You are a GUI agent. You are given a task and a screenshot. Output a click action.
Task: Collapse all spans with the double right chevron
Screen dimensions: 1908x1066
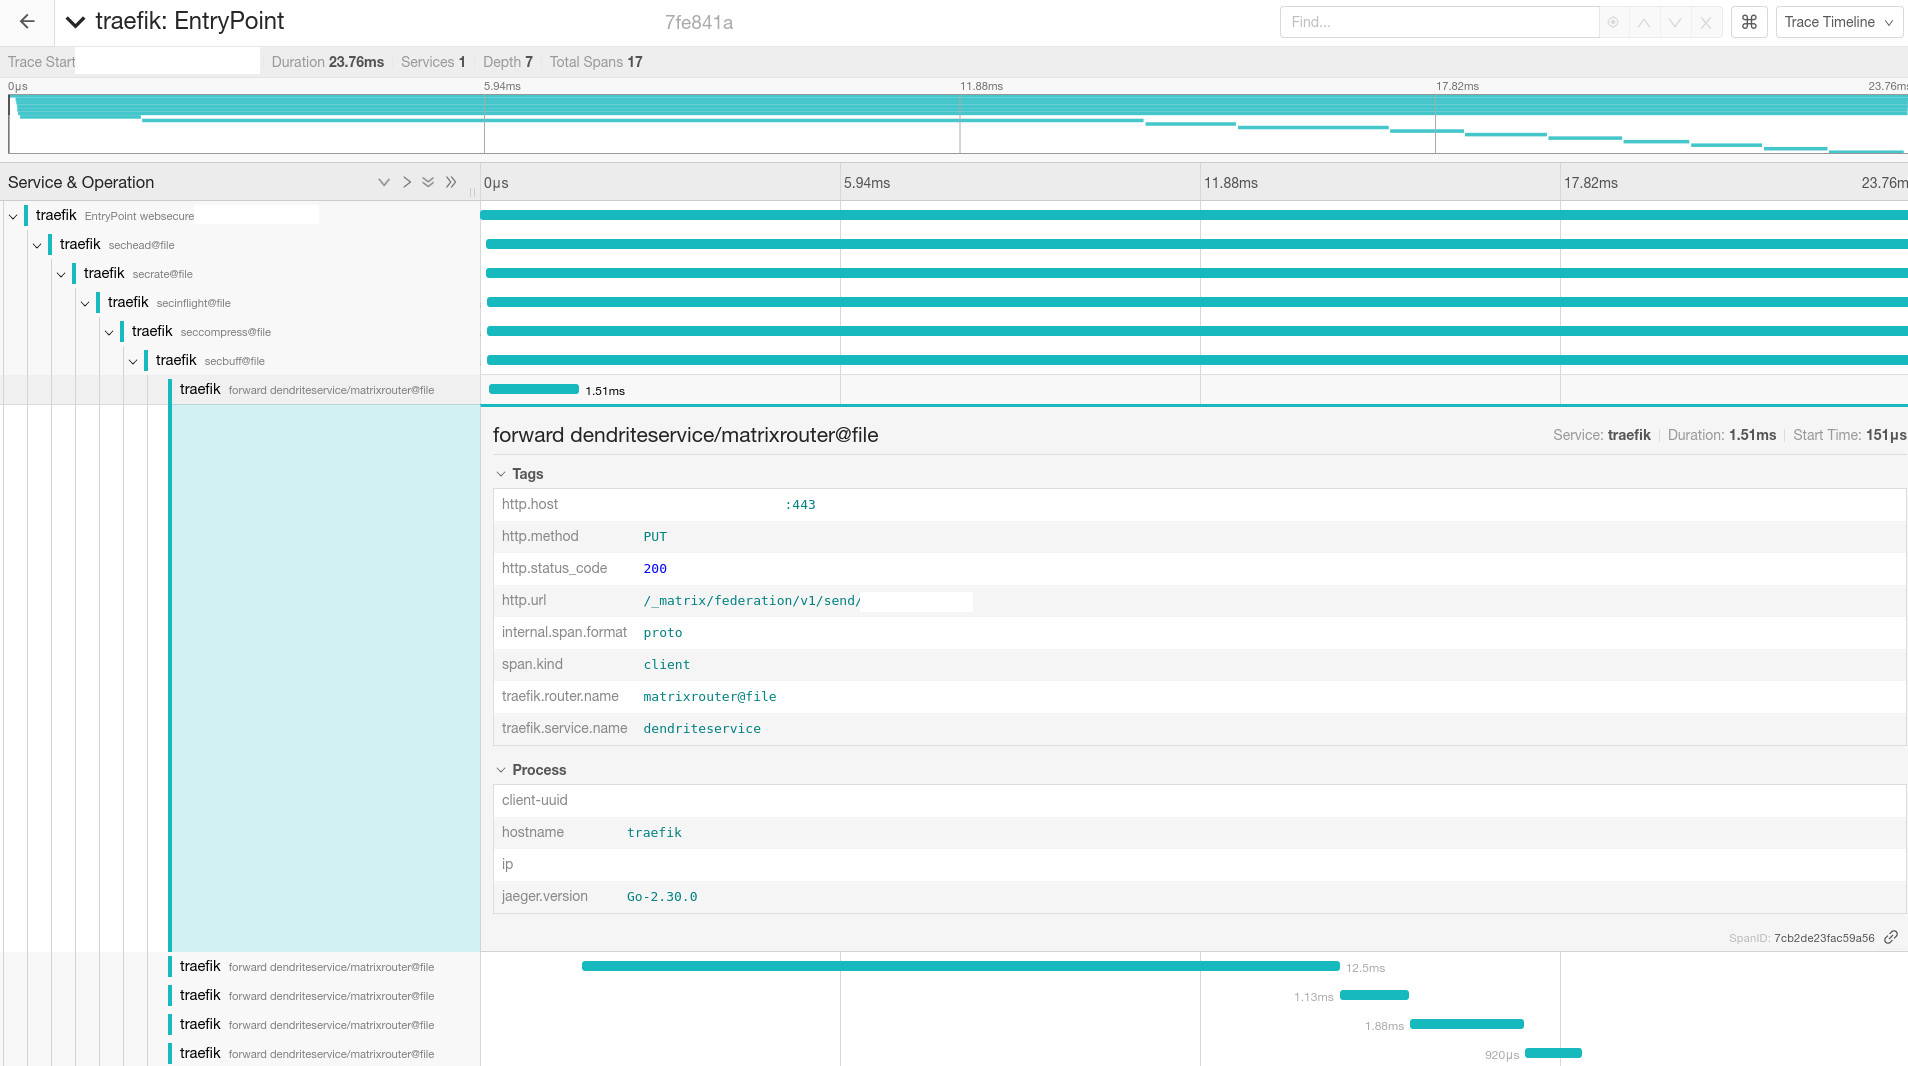[451, 182]
